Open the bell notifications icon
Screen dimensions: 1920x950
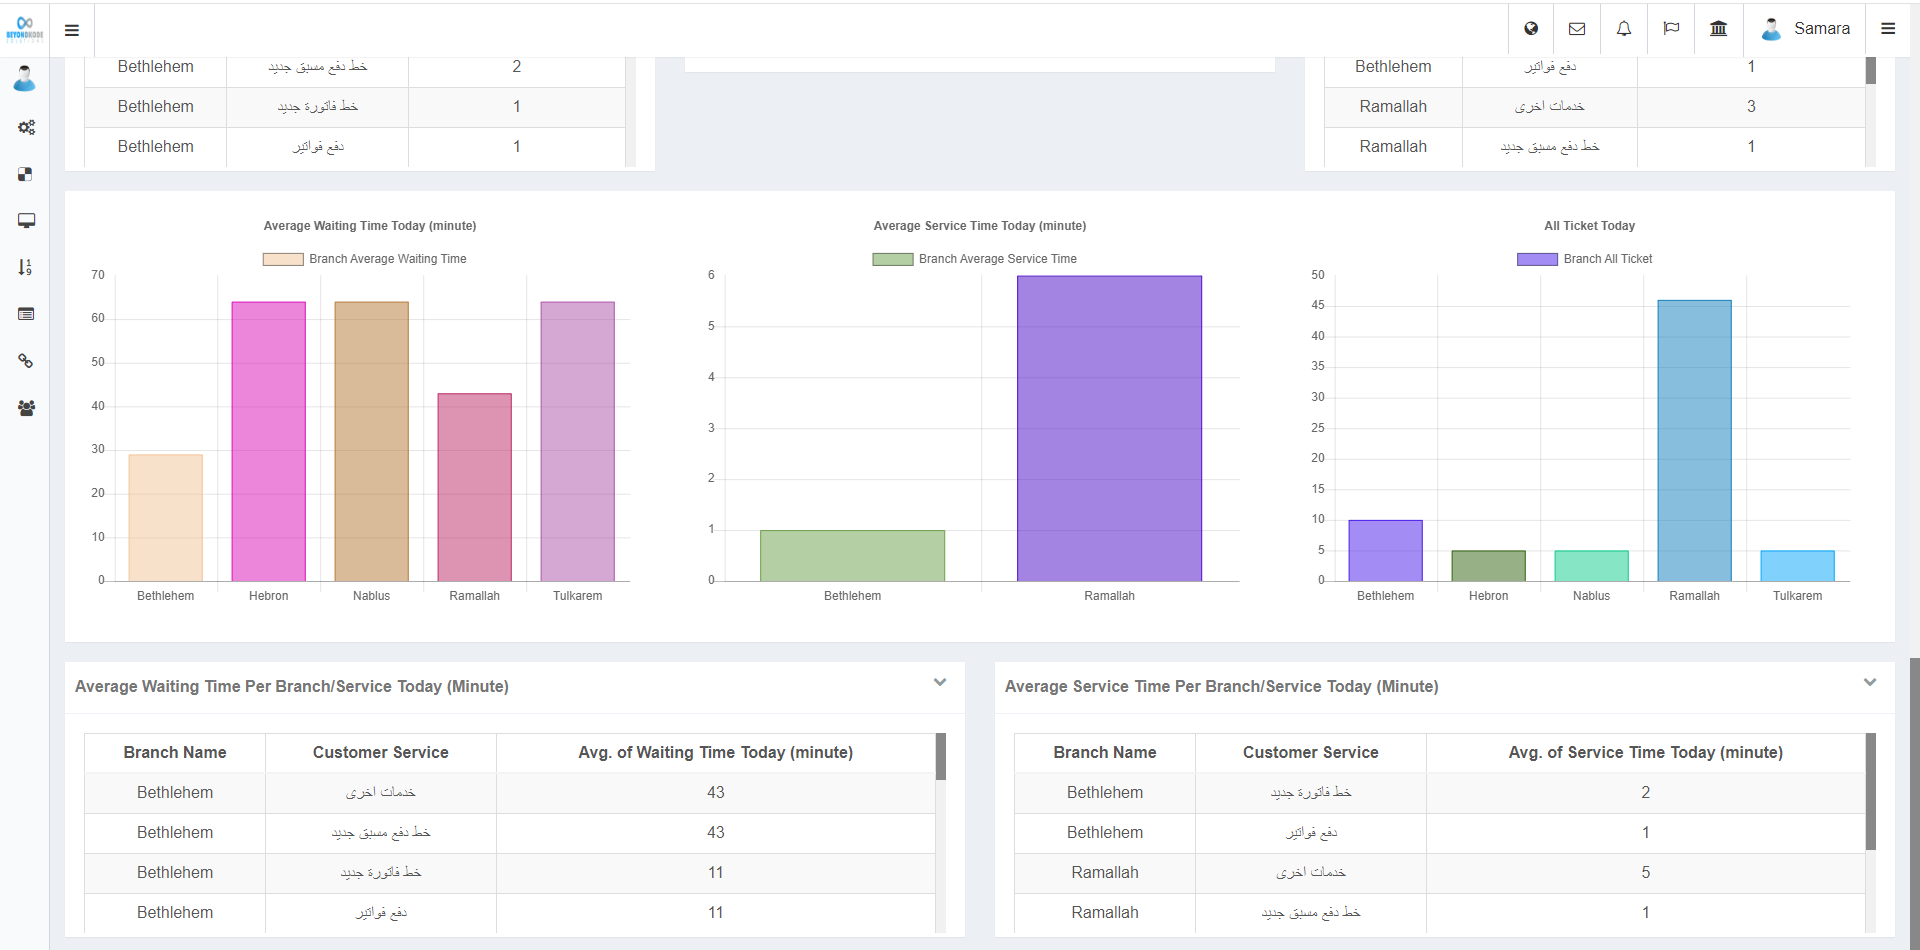[1624, 29]
